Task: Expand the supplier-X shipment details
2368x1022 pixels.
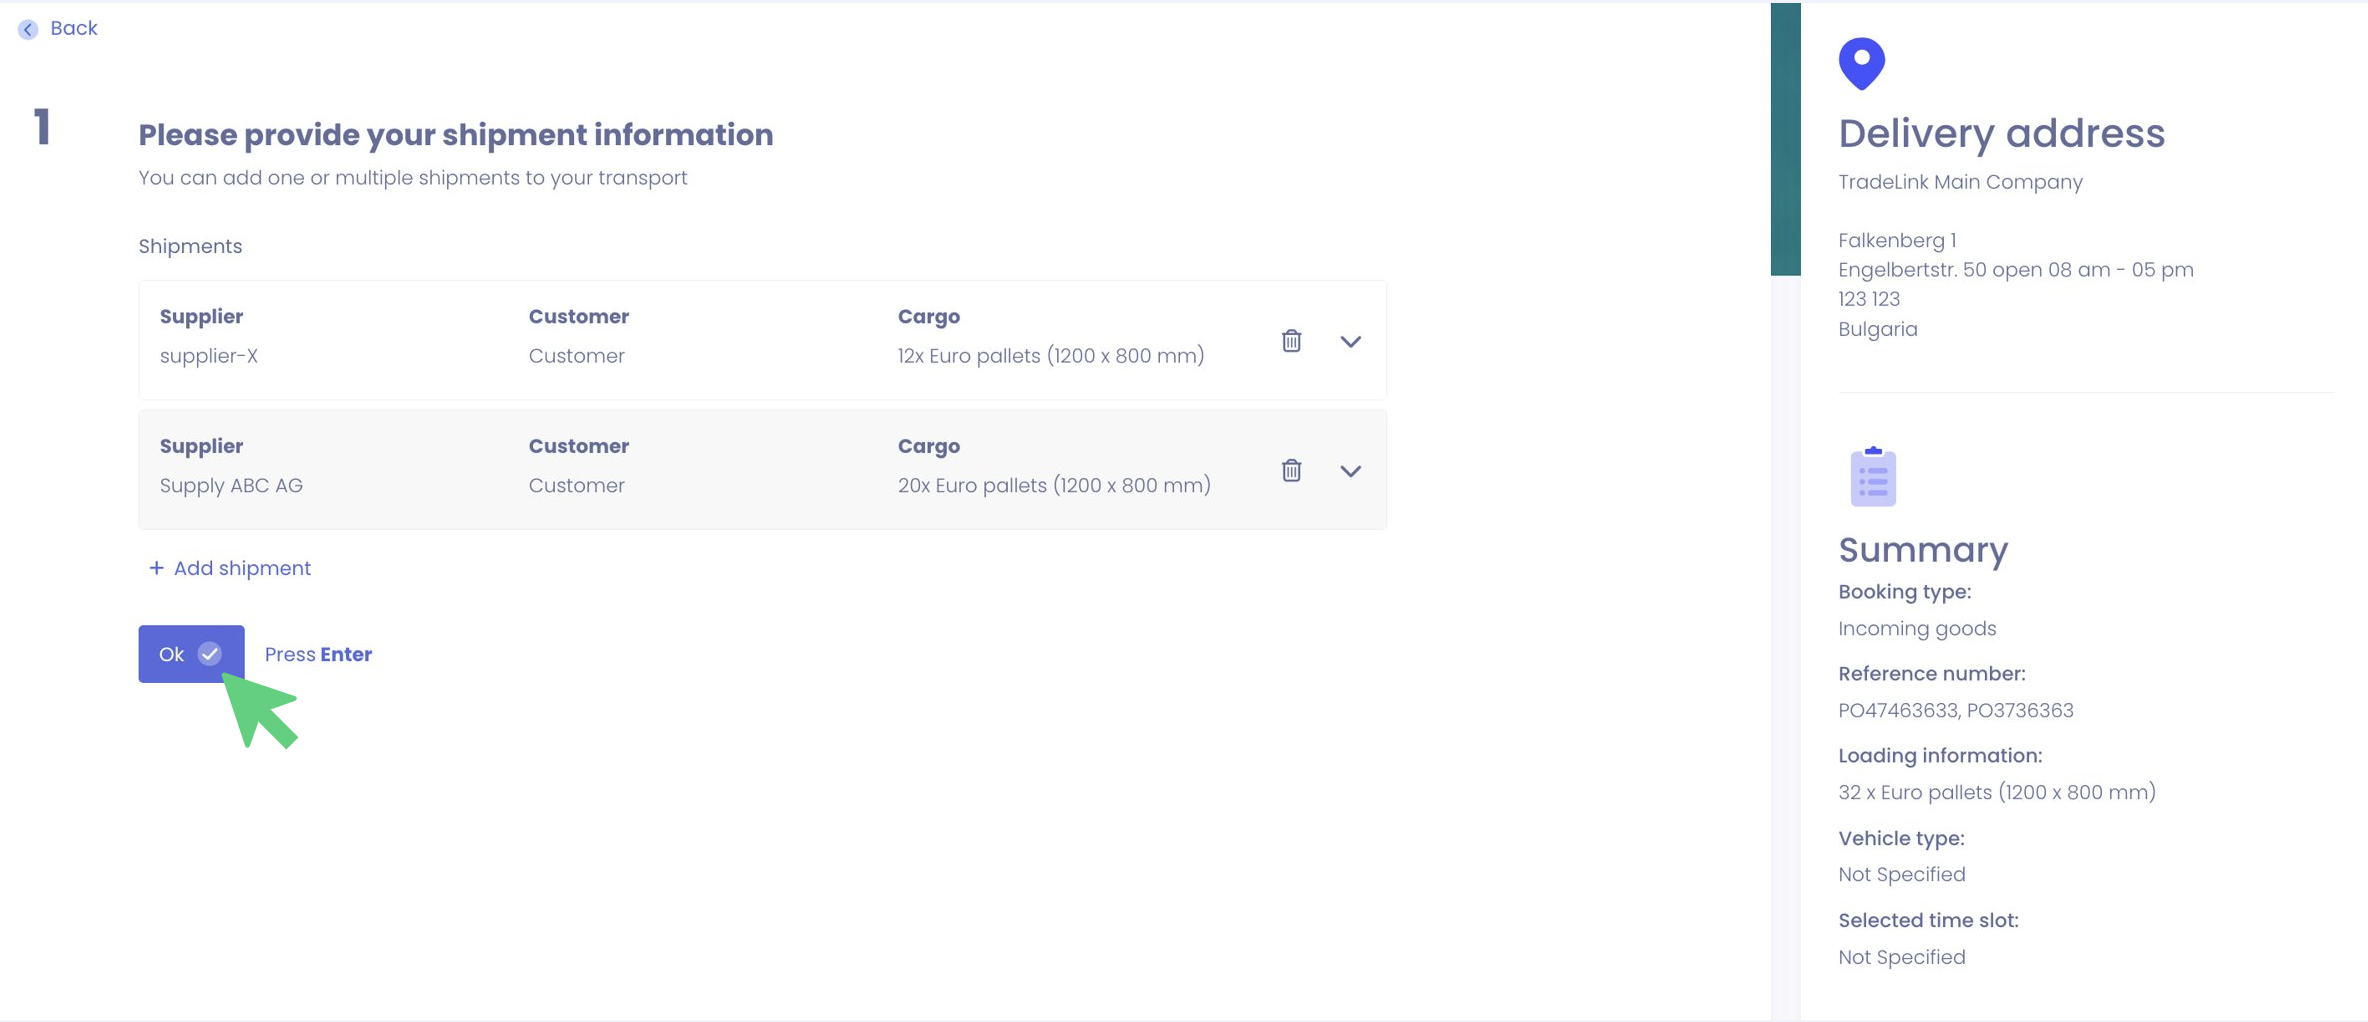Action: tap(1350, 342)
